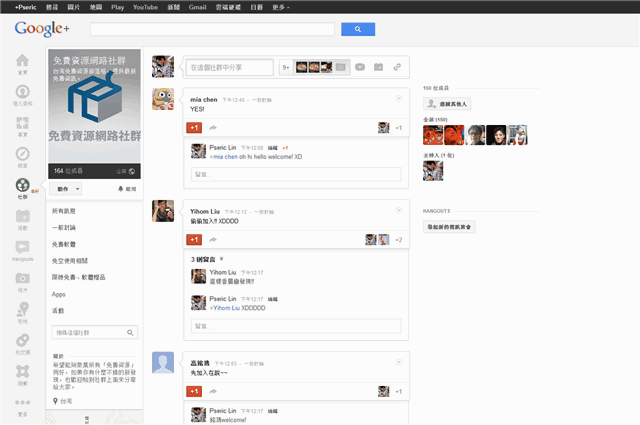
Task: Click +Pseric in the top bar
Action: [x=26, y=7]
